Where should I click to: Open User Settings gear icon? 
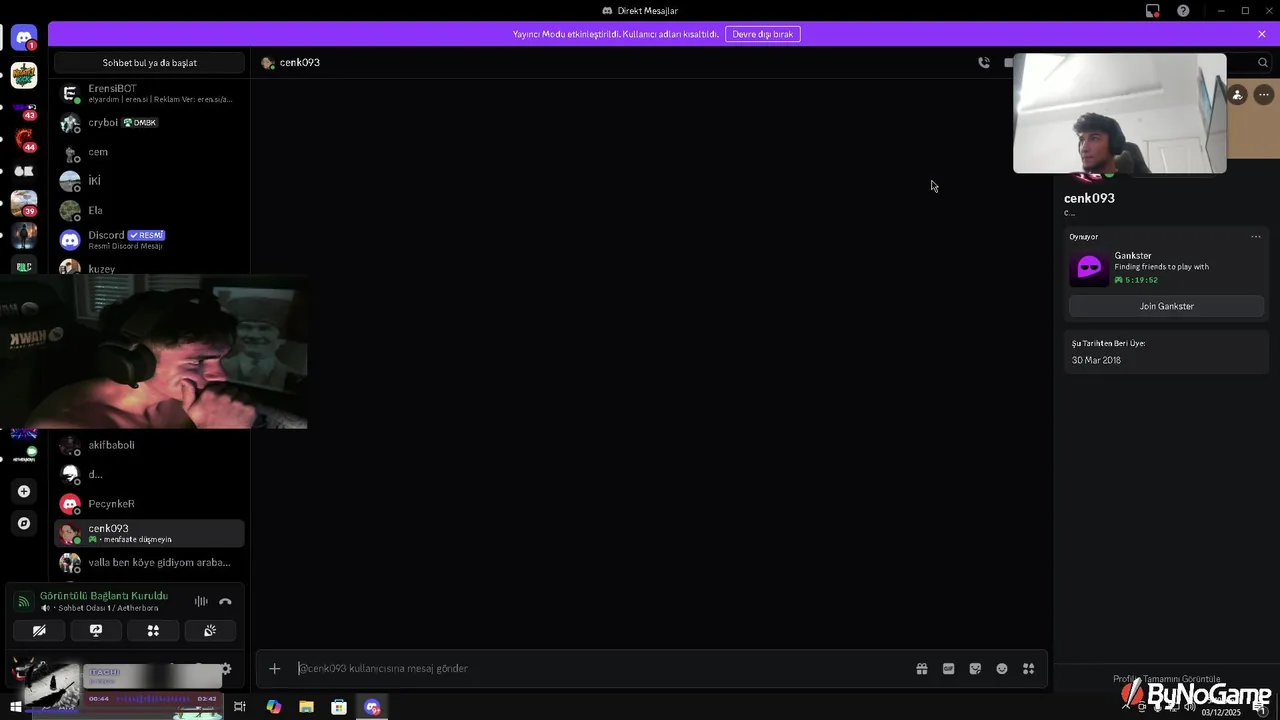click(x=226, y=669)
